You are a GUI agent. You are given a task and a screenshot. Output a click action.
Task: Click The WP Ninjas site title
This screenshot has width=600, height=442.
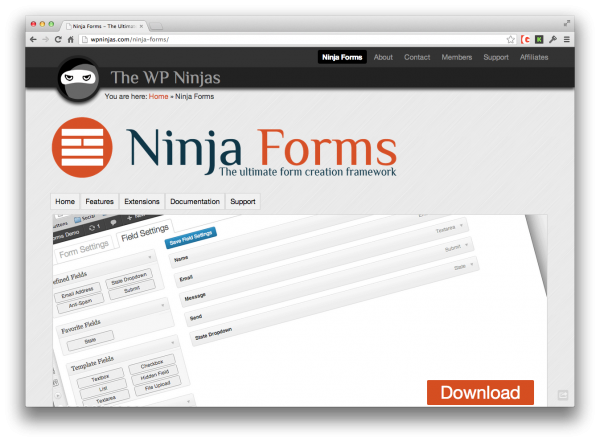point(165,78)
